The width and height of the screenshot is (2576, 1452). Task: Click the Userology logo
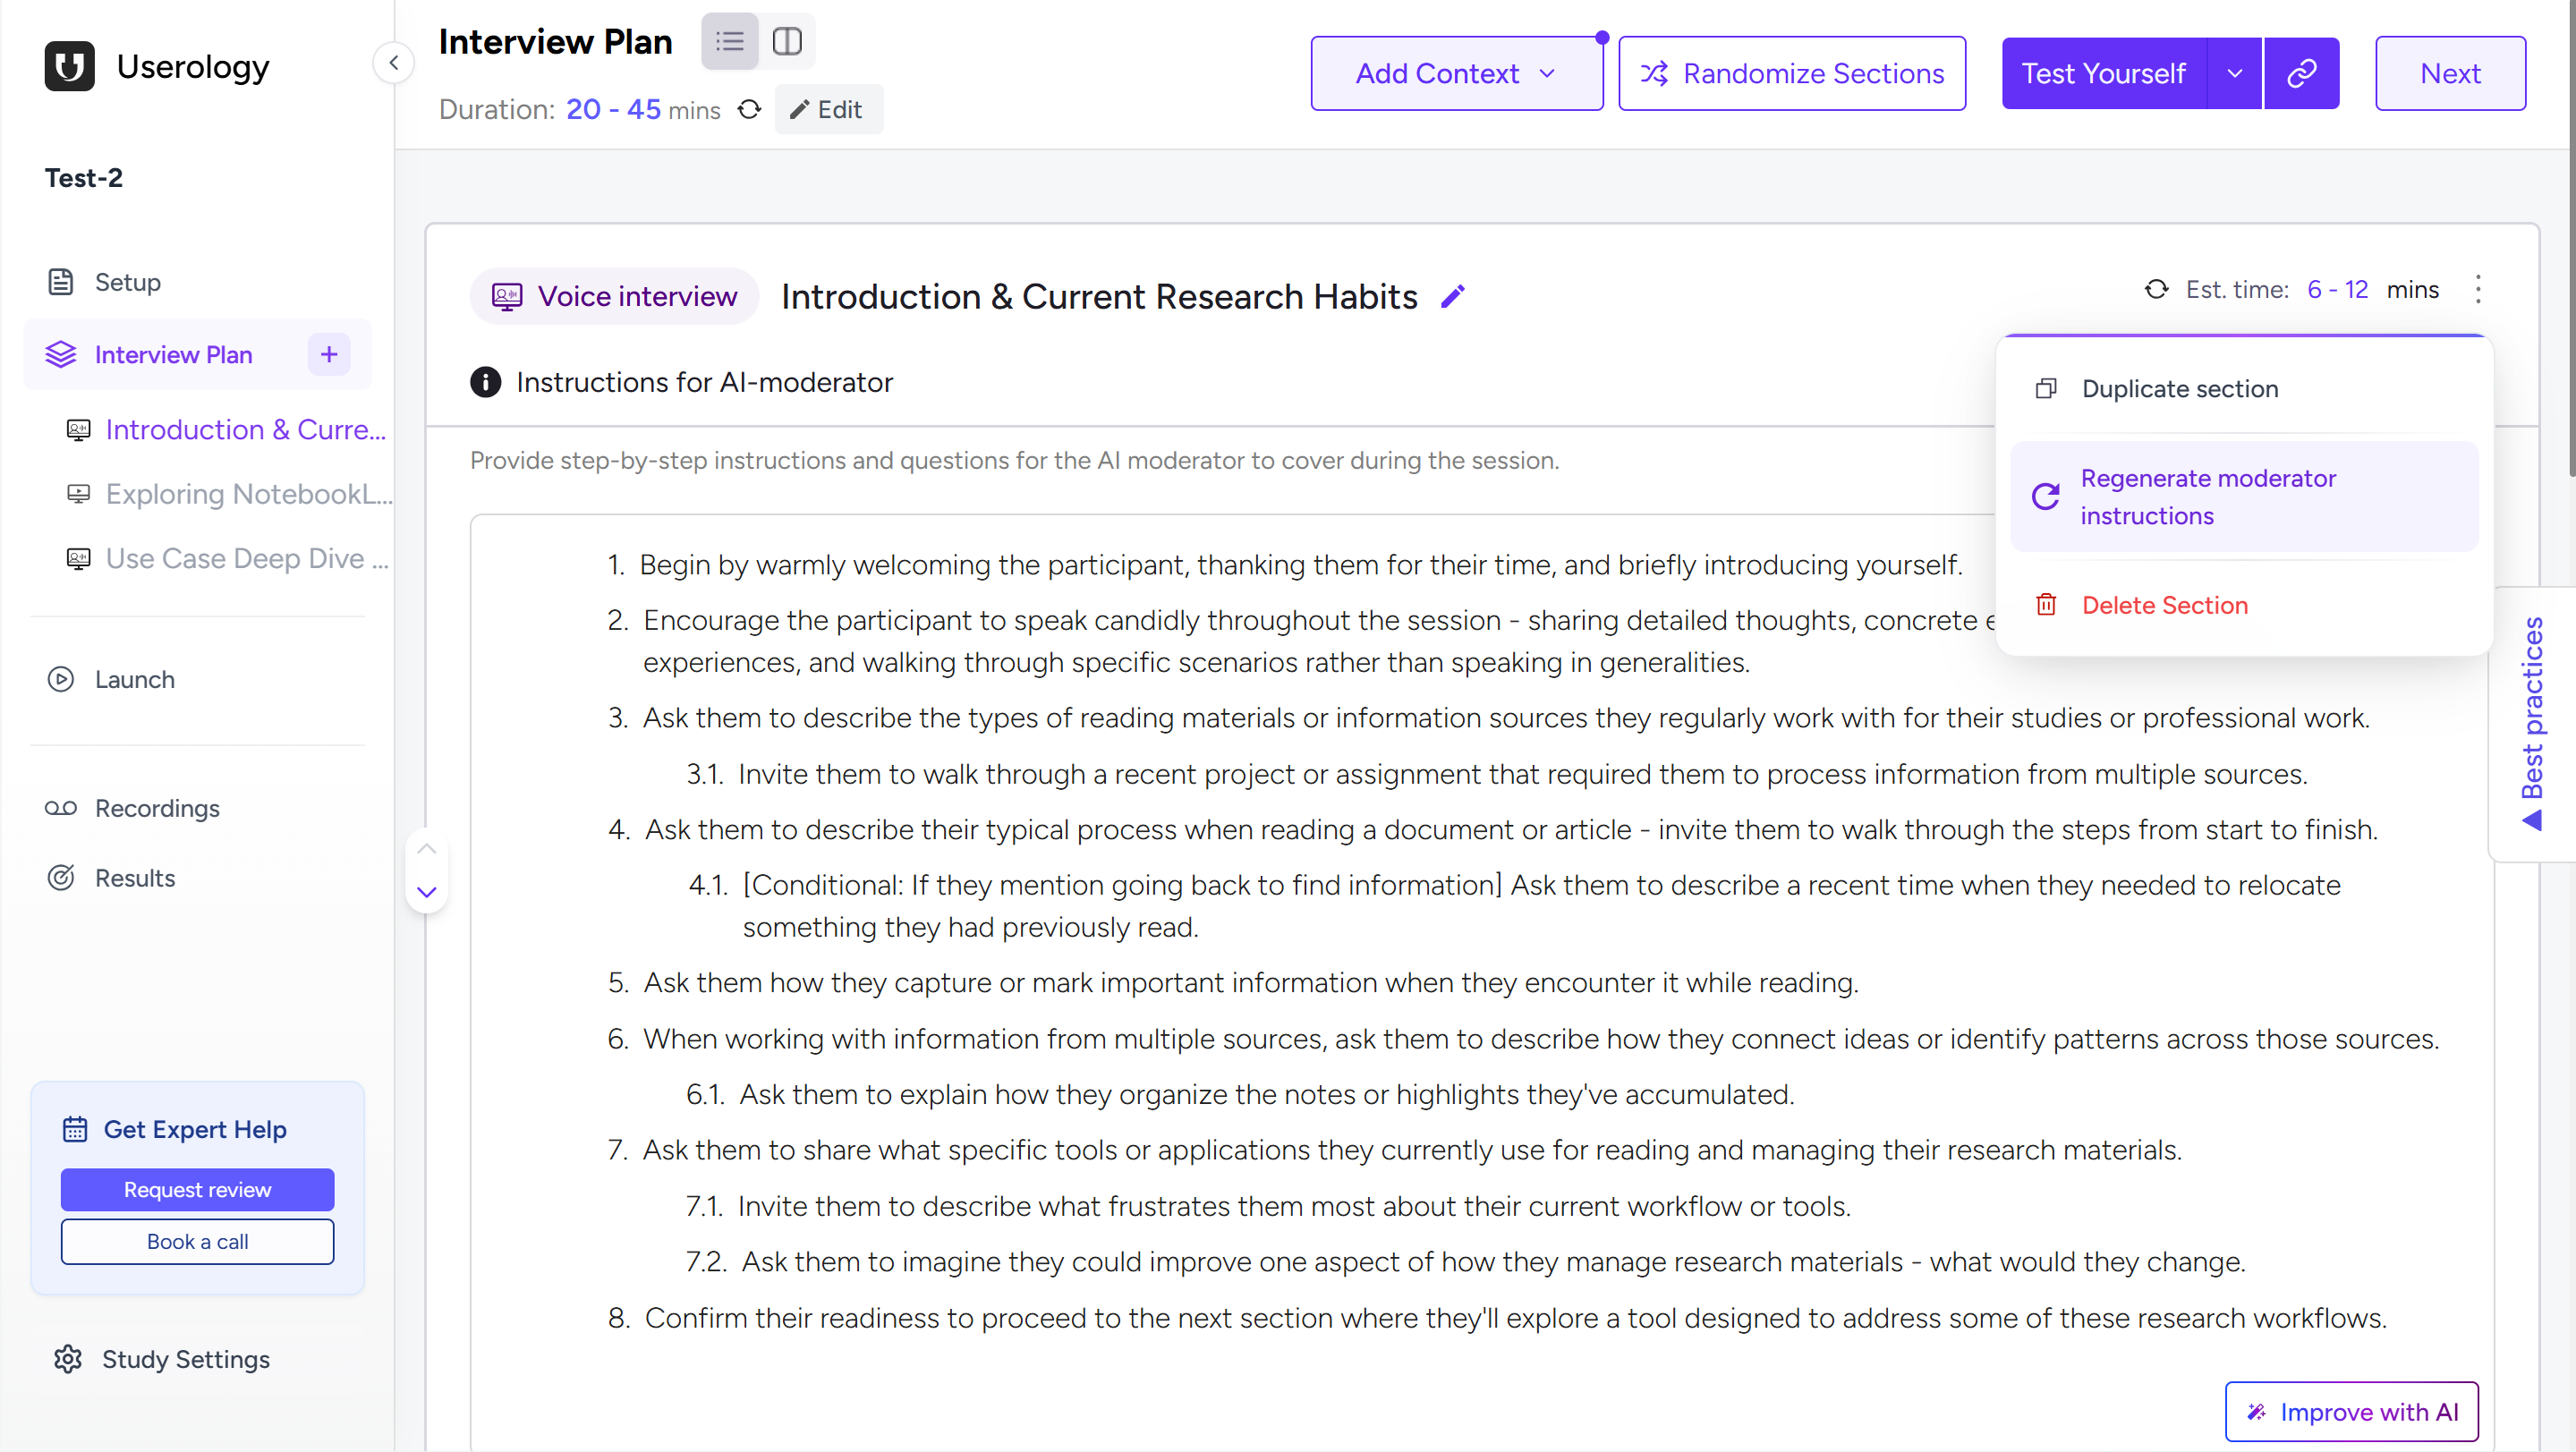click(x=68, y=66)
